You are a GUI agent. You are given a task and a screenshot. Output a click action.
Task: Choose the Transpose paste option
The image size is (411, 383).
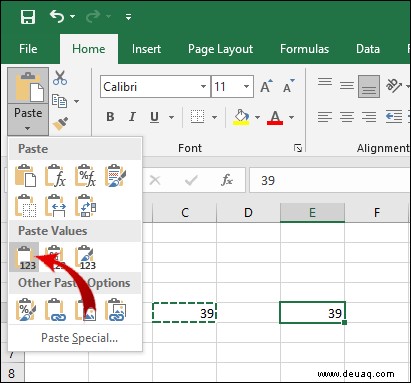pyautogui.click(x=85, y=206)
